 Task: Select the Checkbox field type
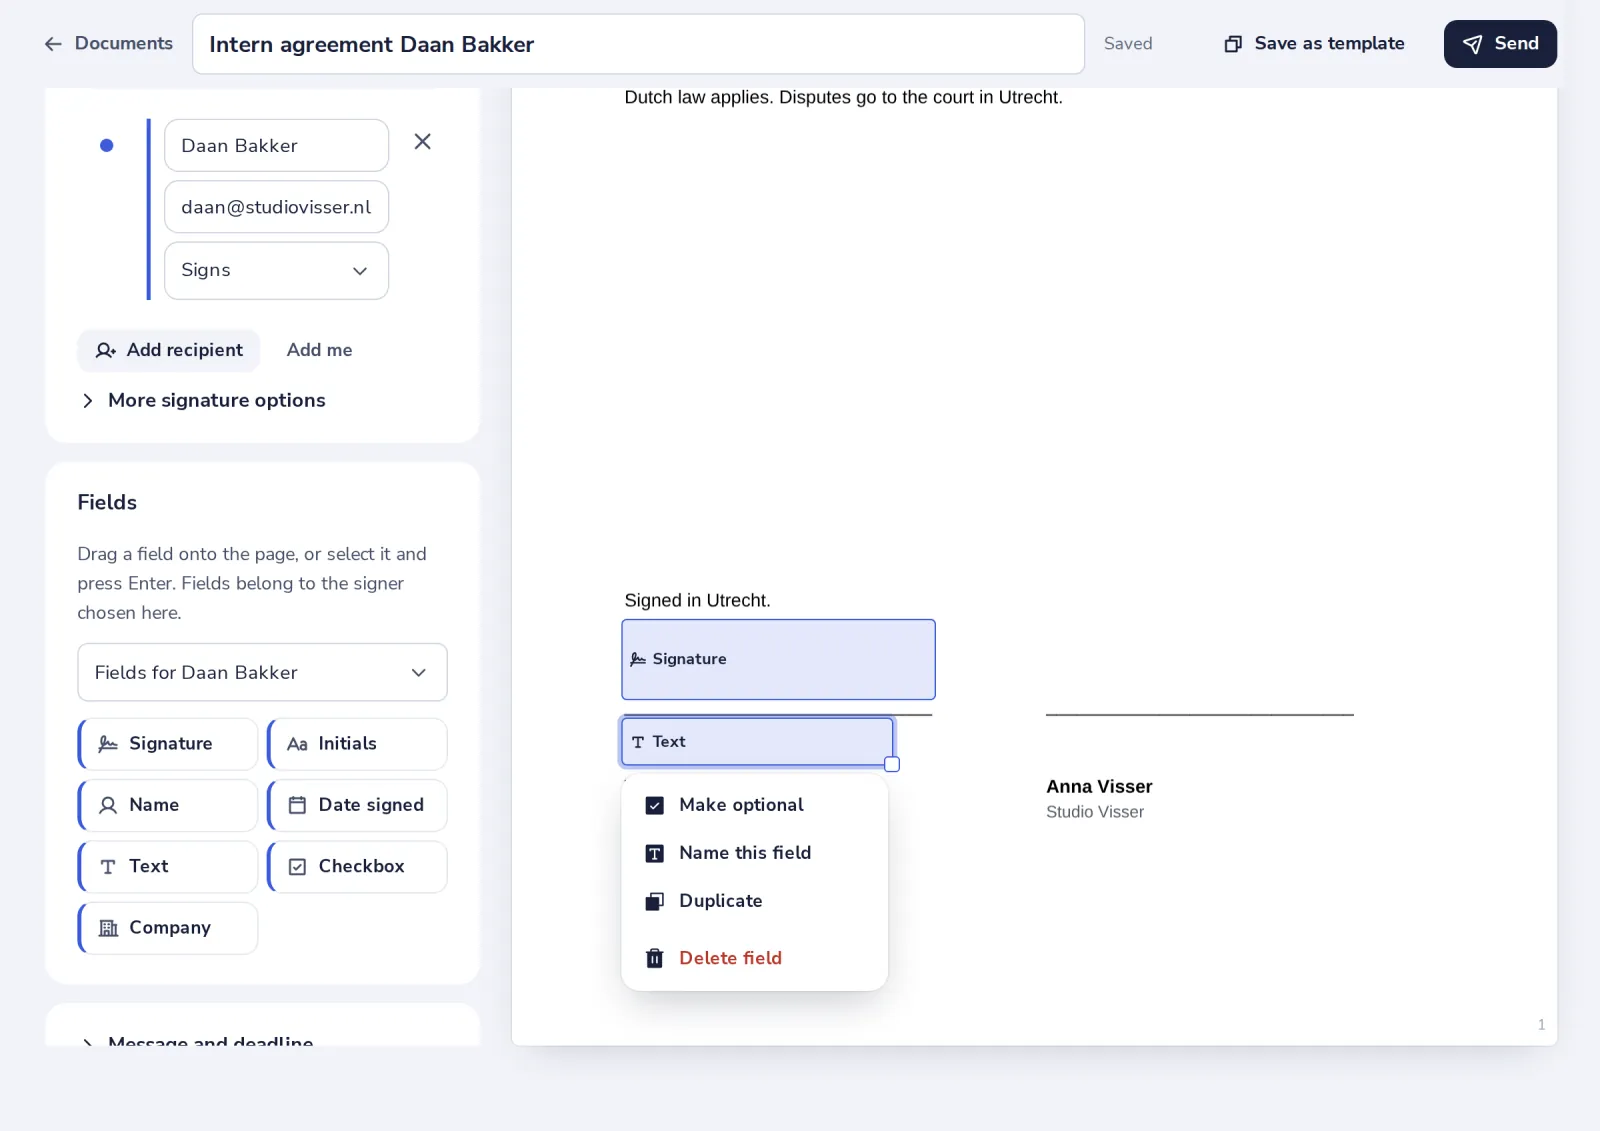click(x=357, y=867)
